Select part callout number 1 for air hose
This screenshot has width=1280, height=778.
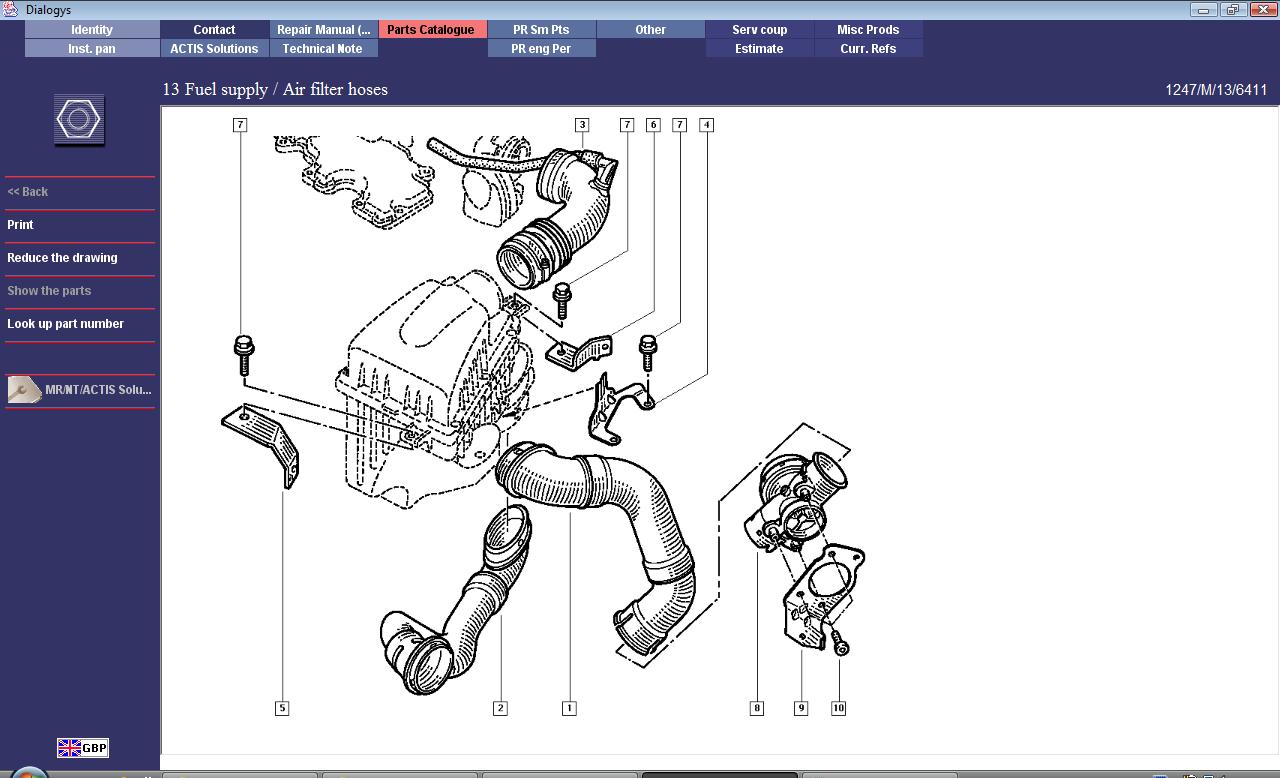(x=569, y=708)
